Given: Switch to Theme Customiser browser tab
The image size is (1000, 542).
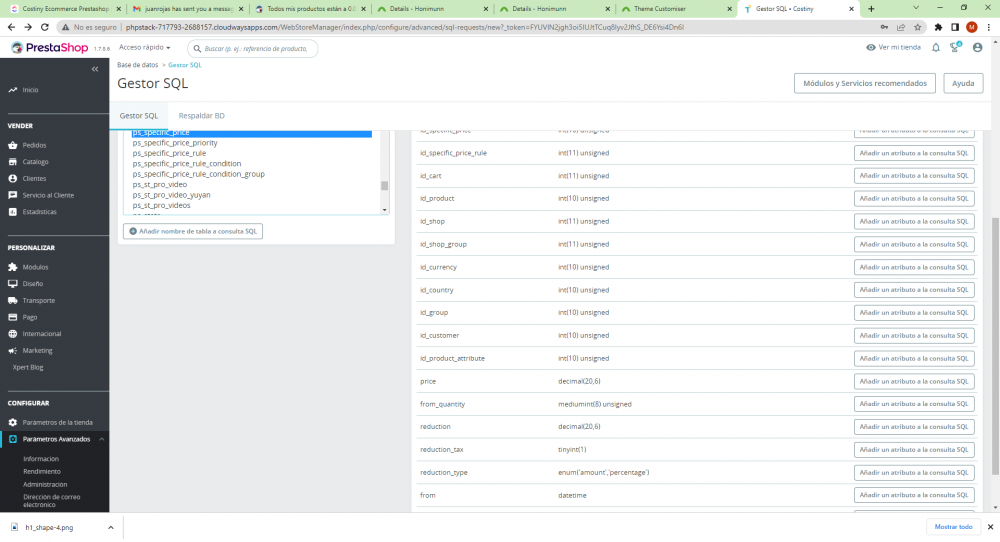Looking at the screenshot, I should (675, 9).
